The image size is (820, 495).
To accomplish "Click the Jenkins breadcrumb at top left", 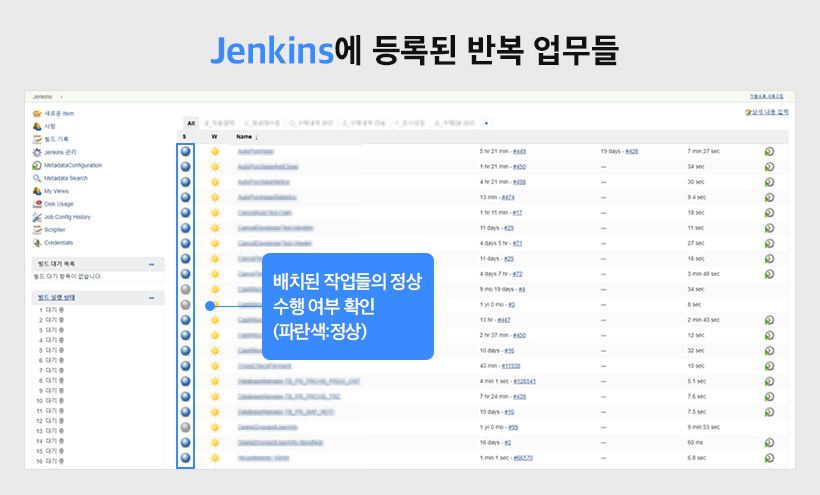I will [x=42, y=96].
